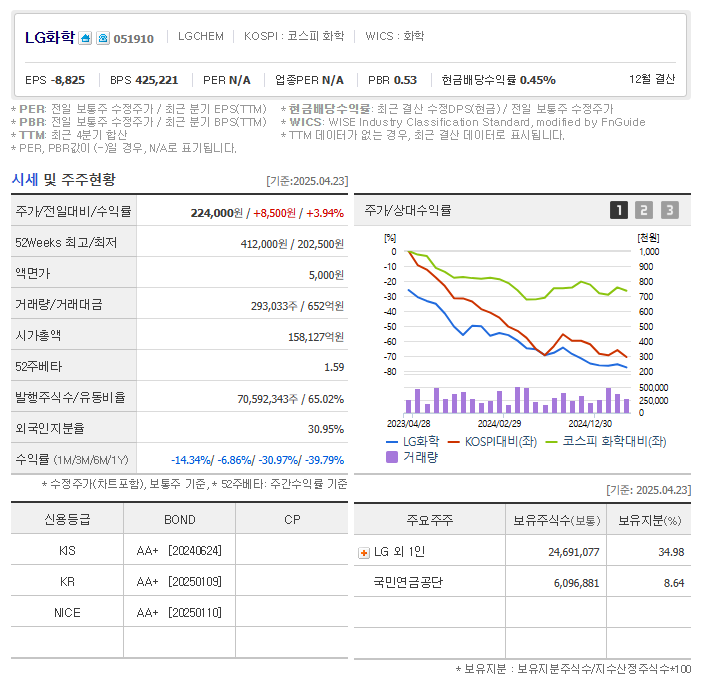Click the 6M return -30.97%
The image size is (709, 683).
(x=279, y=460)
